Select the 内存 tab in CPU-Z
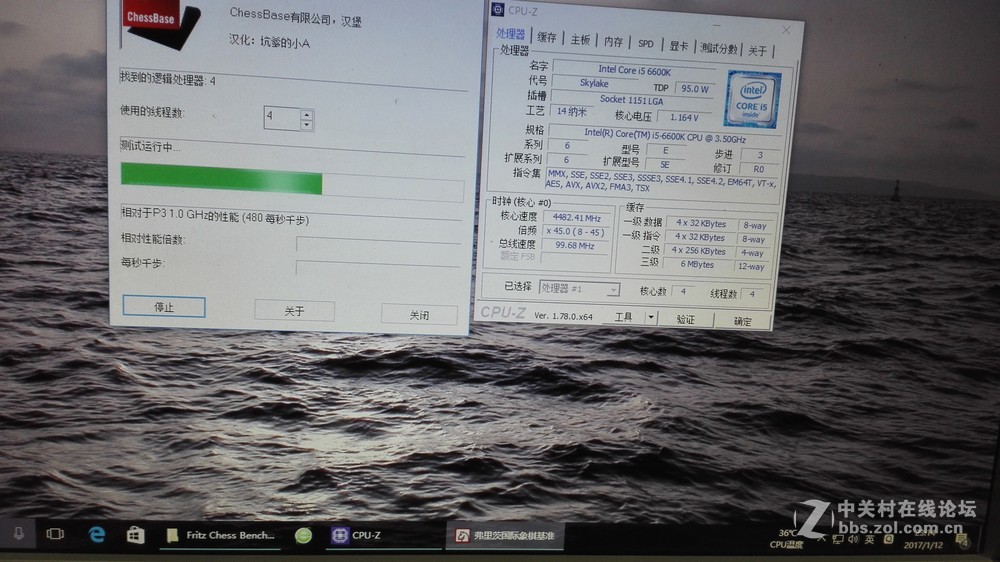The image size is (1000, 562). [x=614, y=41]
